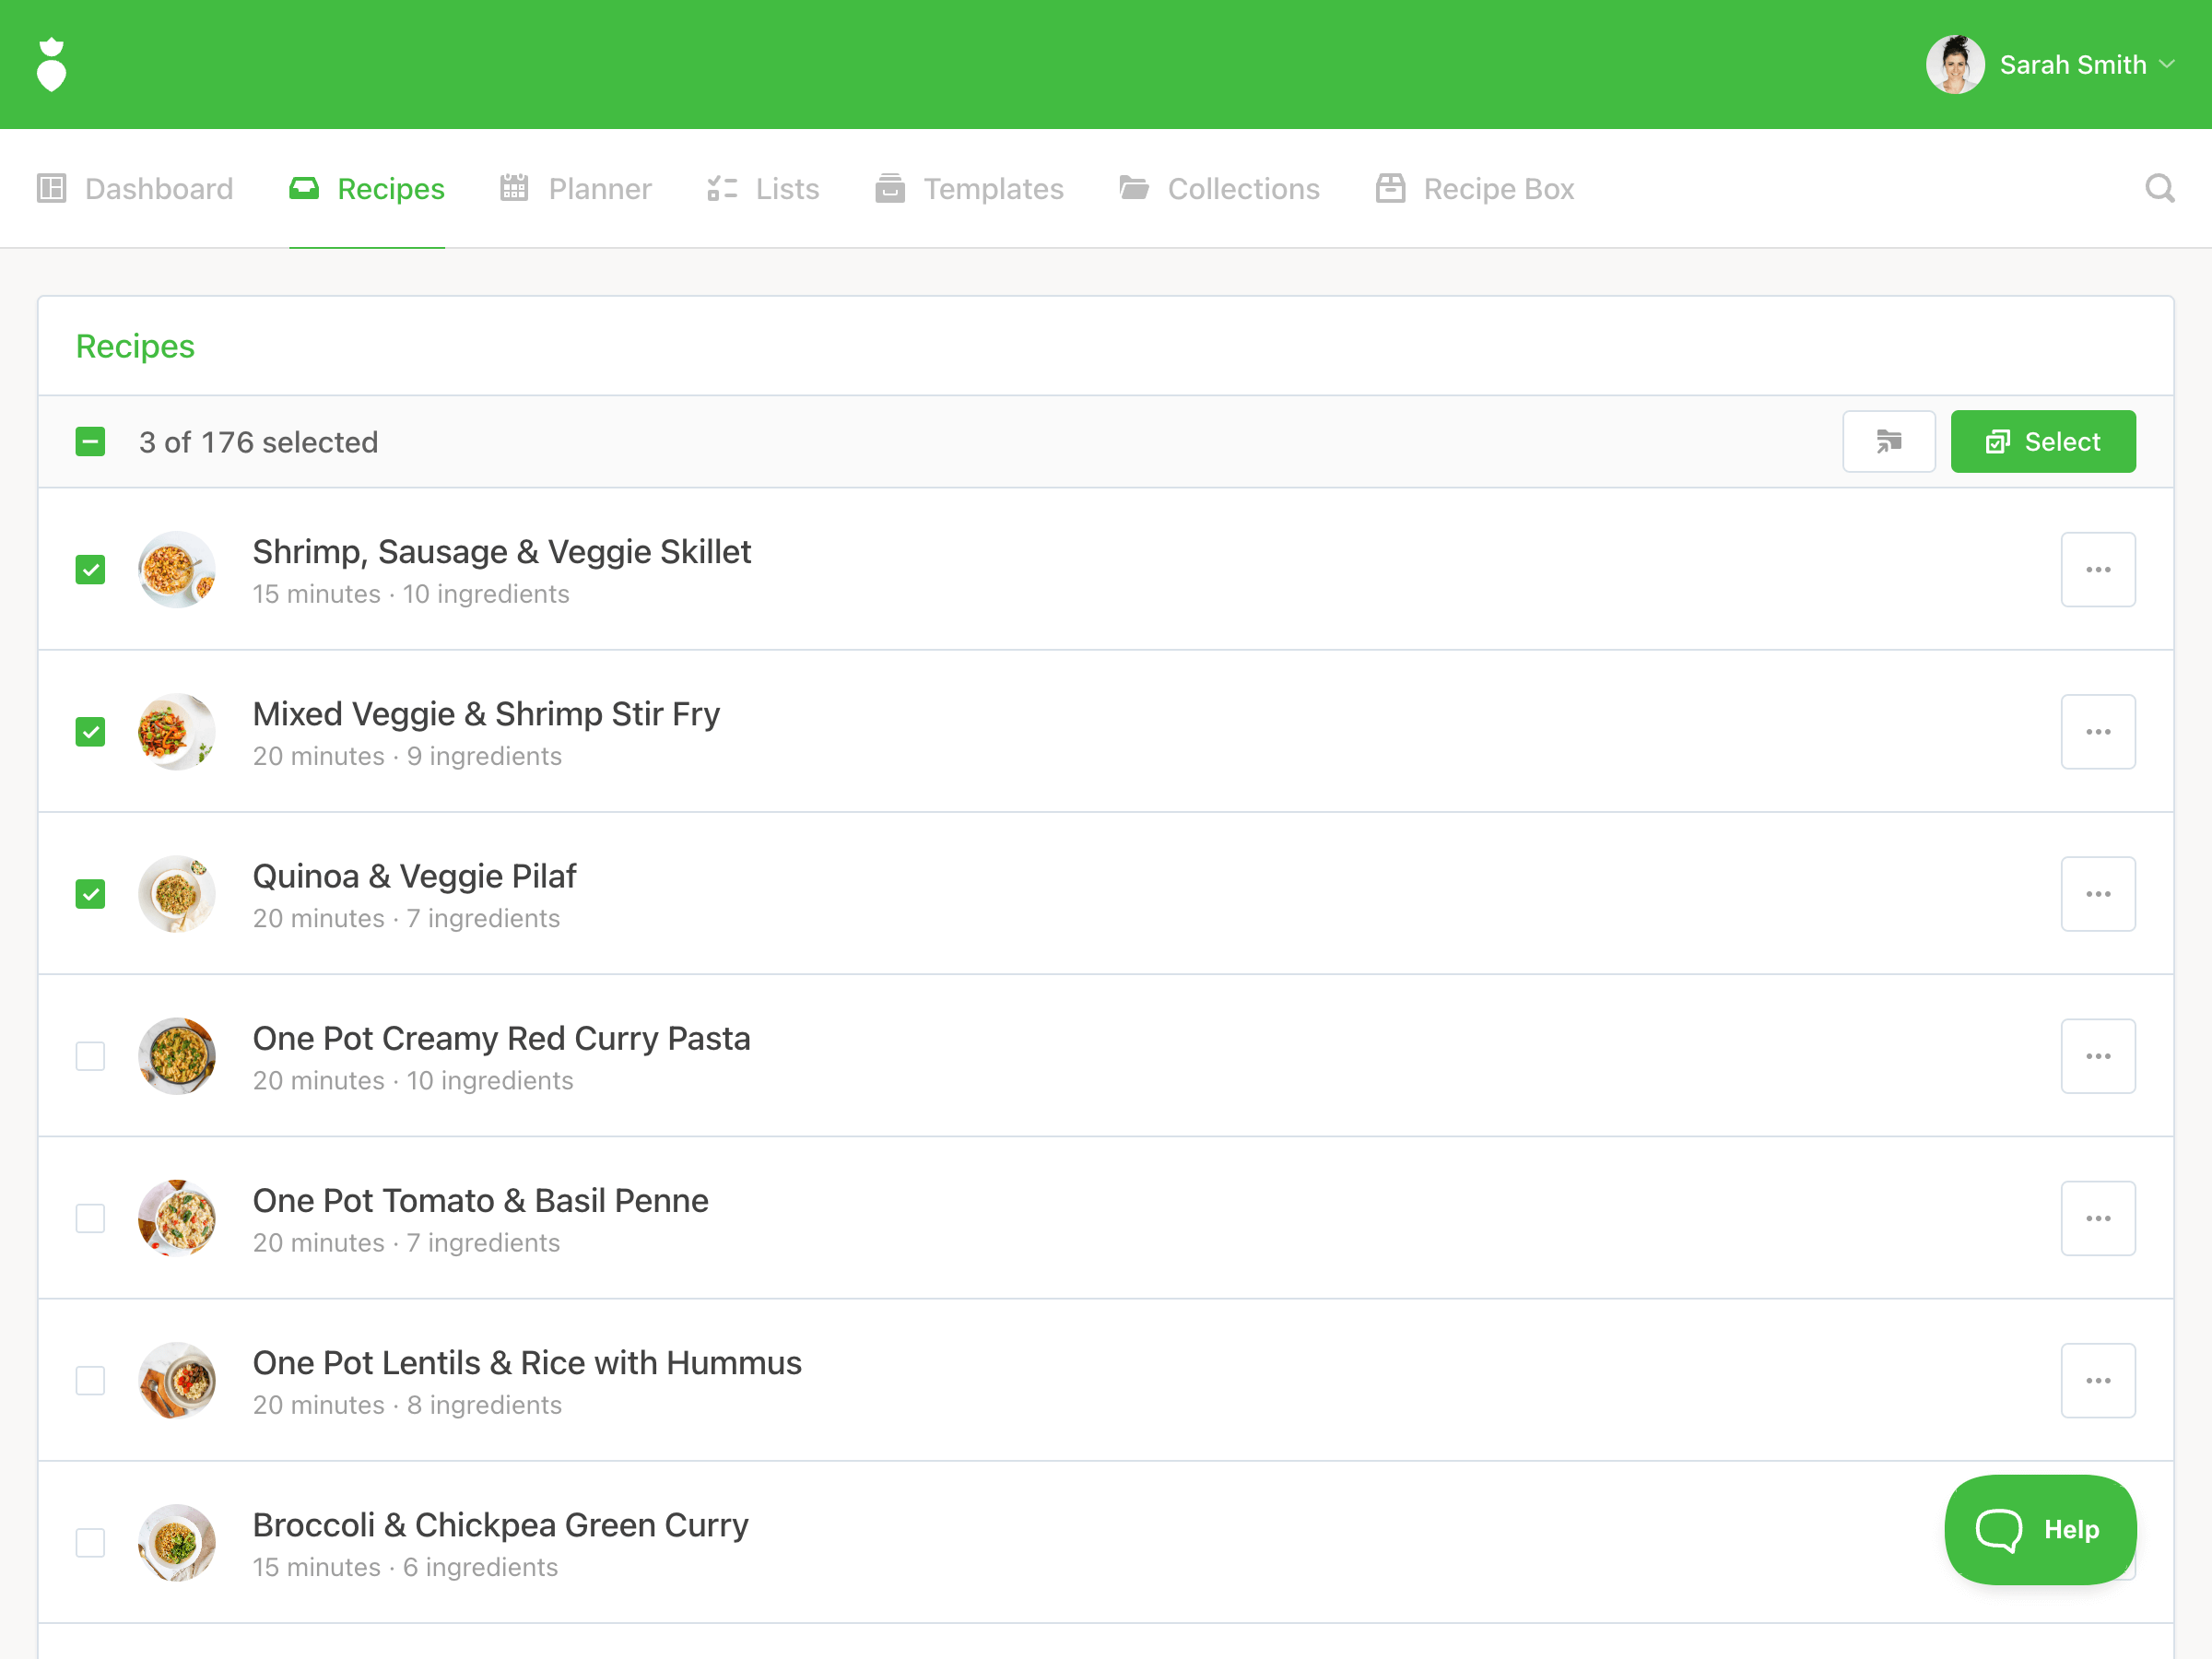Open Planner via its calendar icon
Screen dimensions: 2212x1659
click(x=514, y=188)
